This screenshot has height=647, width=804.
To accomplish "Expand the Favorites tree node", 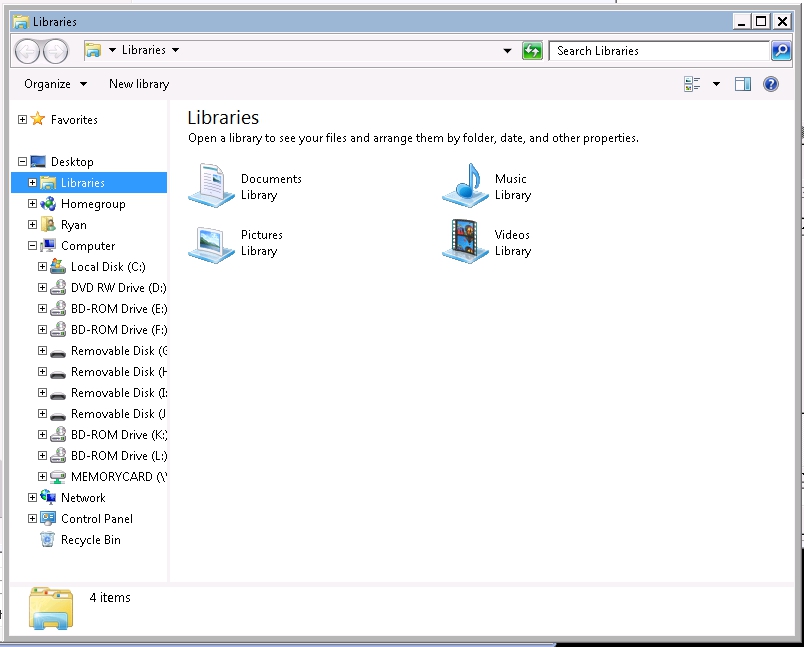I will coord(23,120).
